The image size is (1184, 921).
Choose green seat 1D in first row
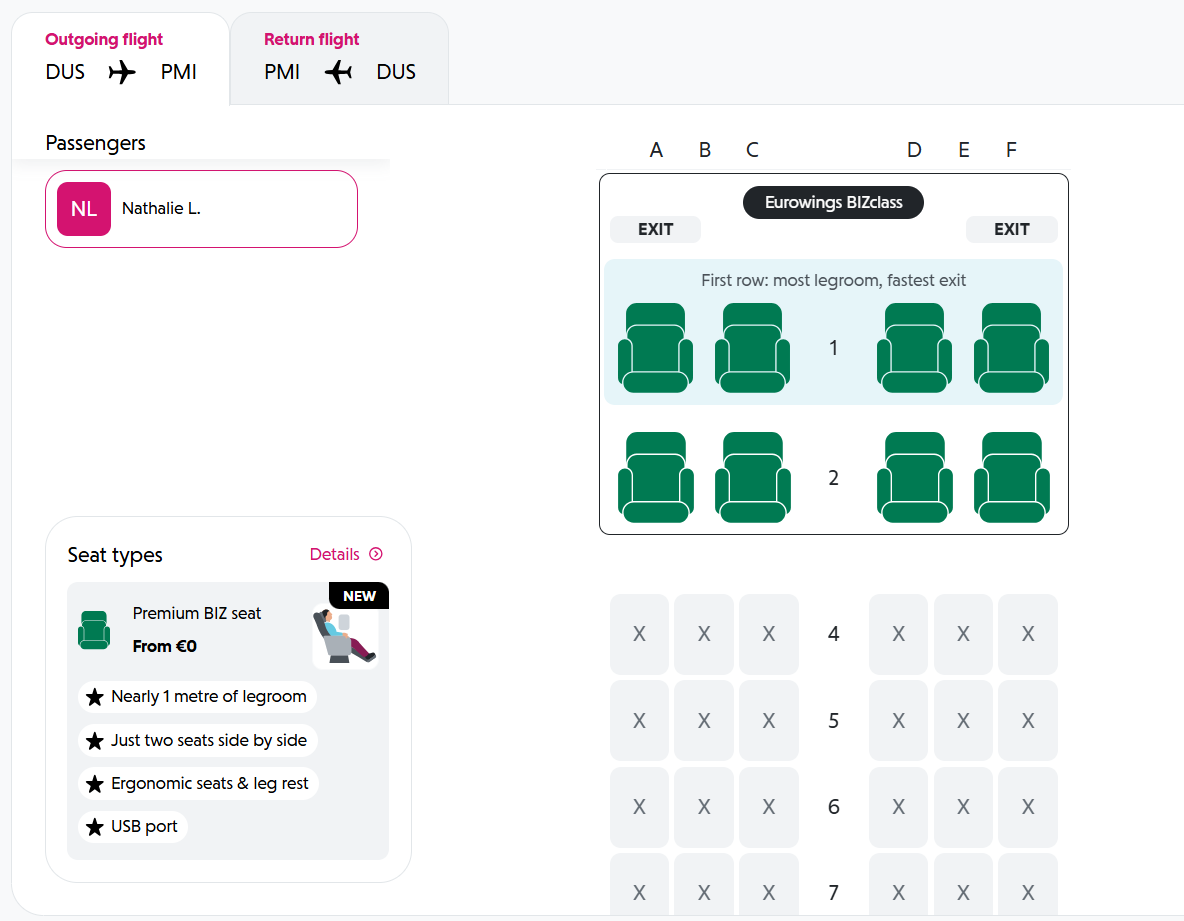pos(914,348)
